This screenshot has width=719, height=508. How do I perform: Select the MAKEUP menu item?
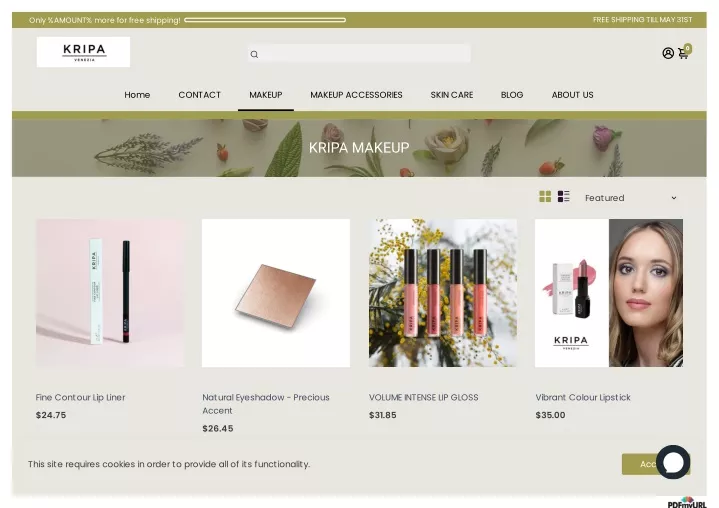click(x=266, y=95)
